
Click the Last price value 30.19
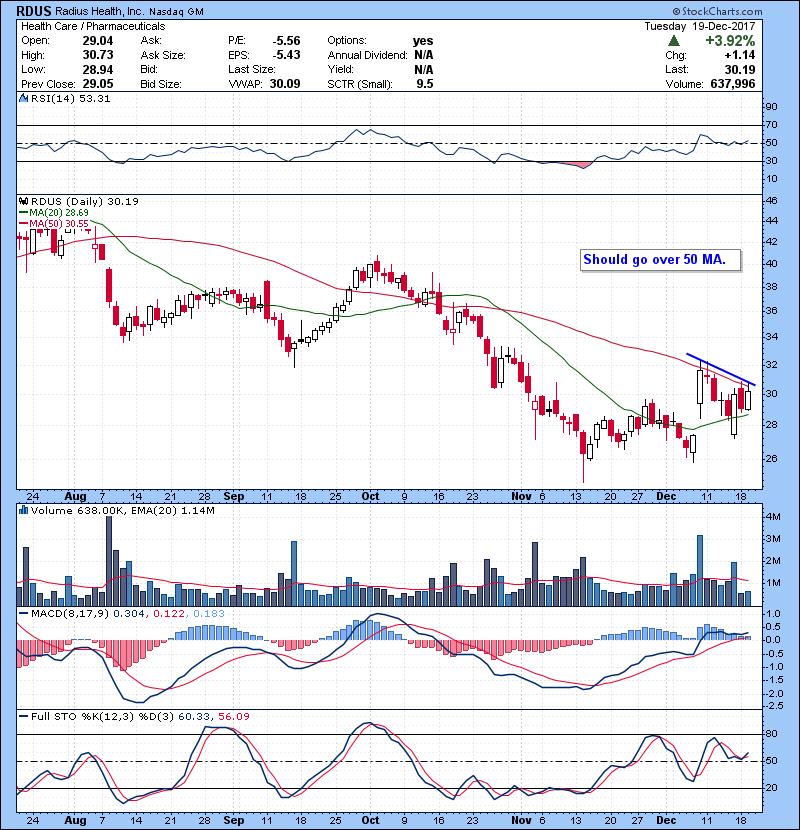click(740, 69)
